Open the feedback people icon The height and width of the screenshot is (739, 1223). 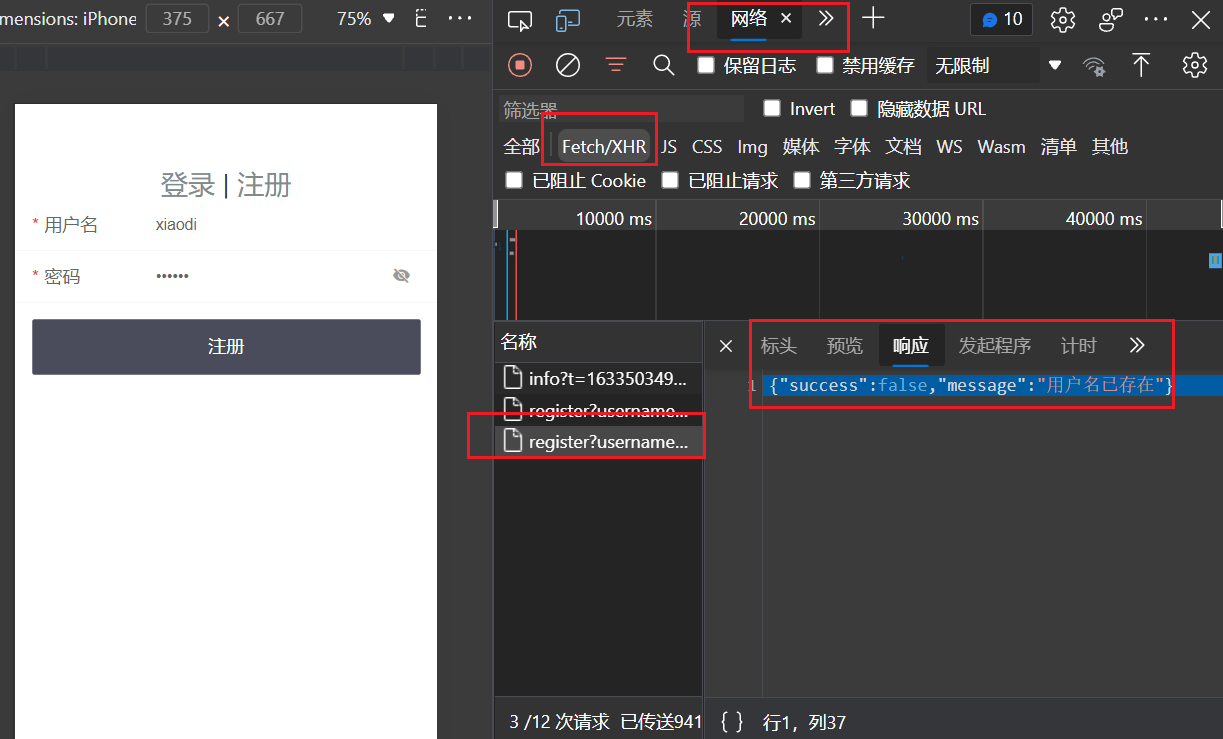1111,19
